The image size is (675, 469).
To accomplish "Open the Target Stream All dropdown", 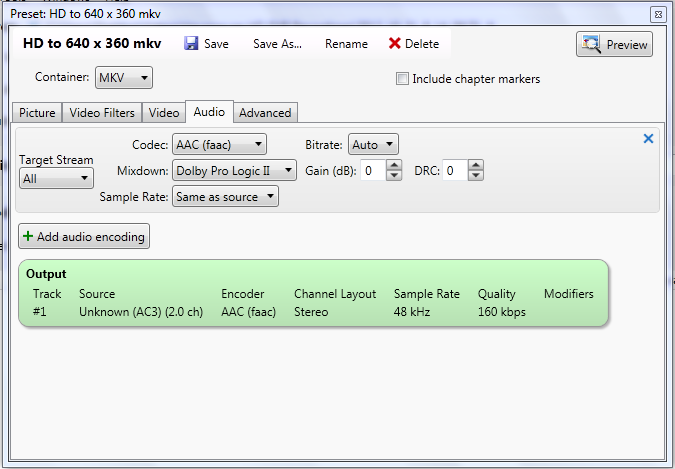I will pos(56,178).
